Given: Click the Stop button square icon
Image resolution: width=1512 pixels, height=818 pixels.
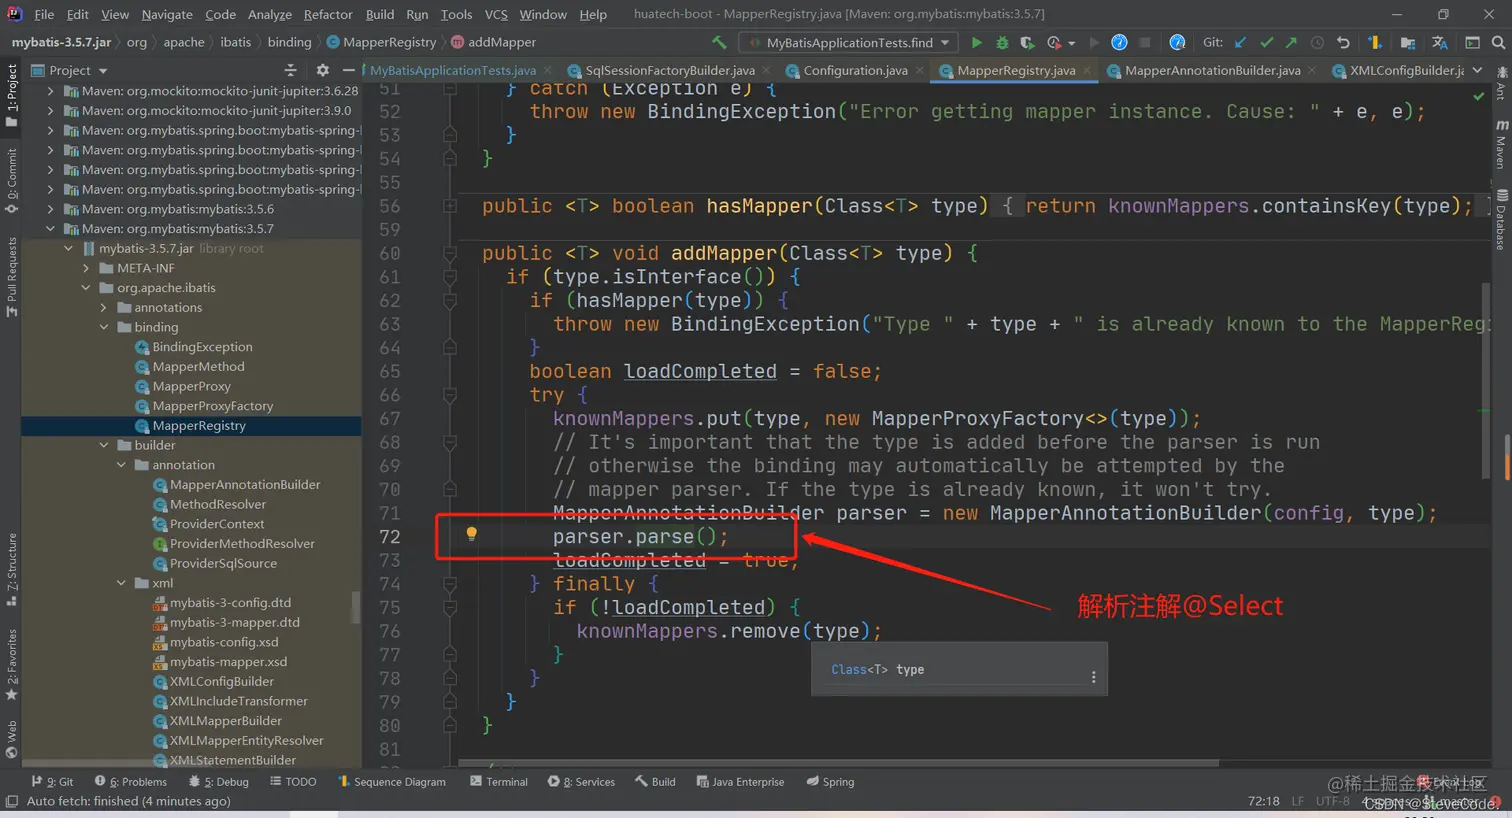Looking at the screenshot, I should point(1145,42).
